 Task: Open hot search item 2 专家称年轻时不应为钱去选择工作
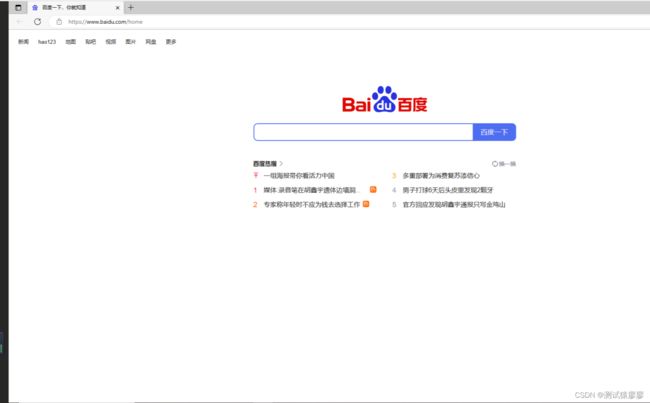click(312, 204)
